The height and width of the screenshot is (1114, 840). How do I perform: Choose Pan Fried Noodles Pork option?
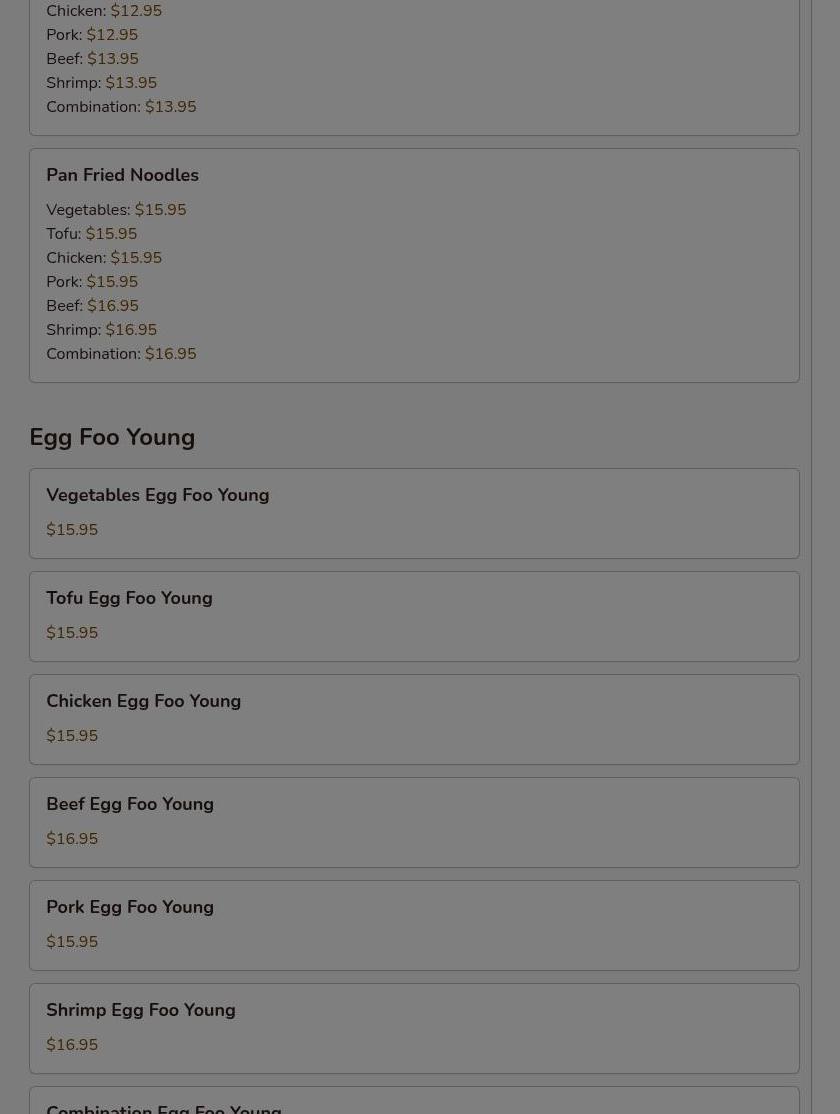coord(92,281)
